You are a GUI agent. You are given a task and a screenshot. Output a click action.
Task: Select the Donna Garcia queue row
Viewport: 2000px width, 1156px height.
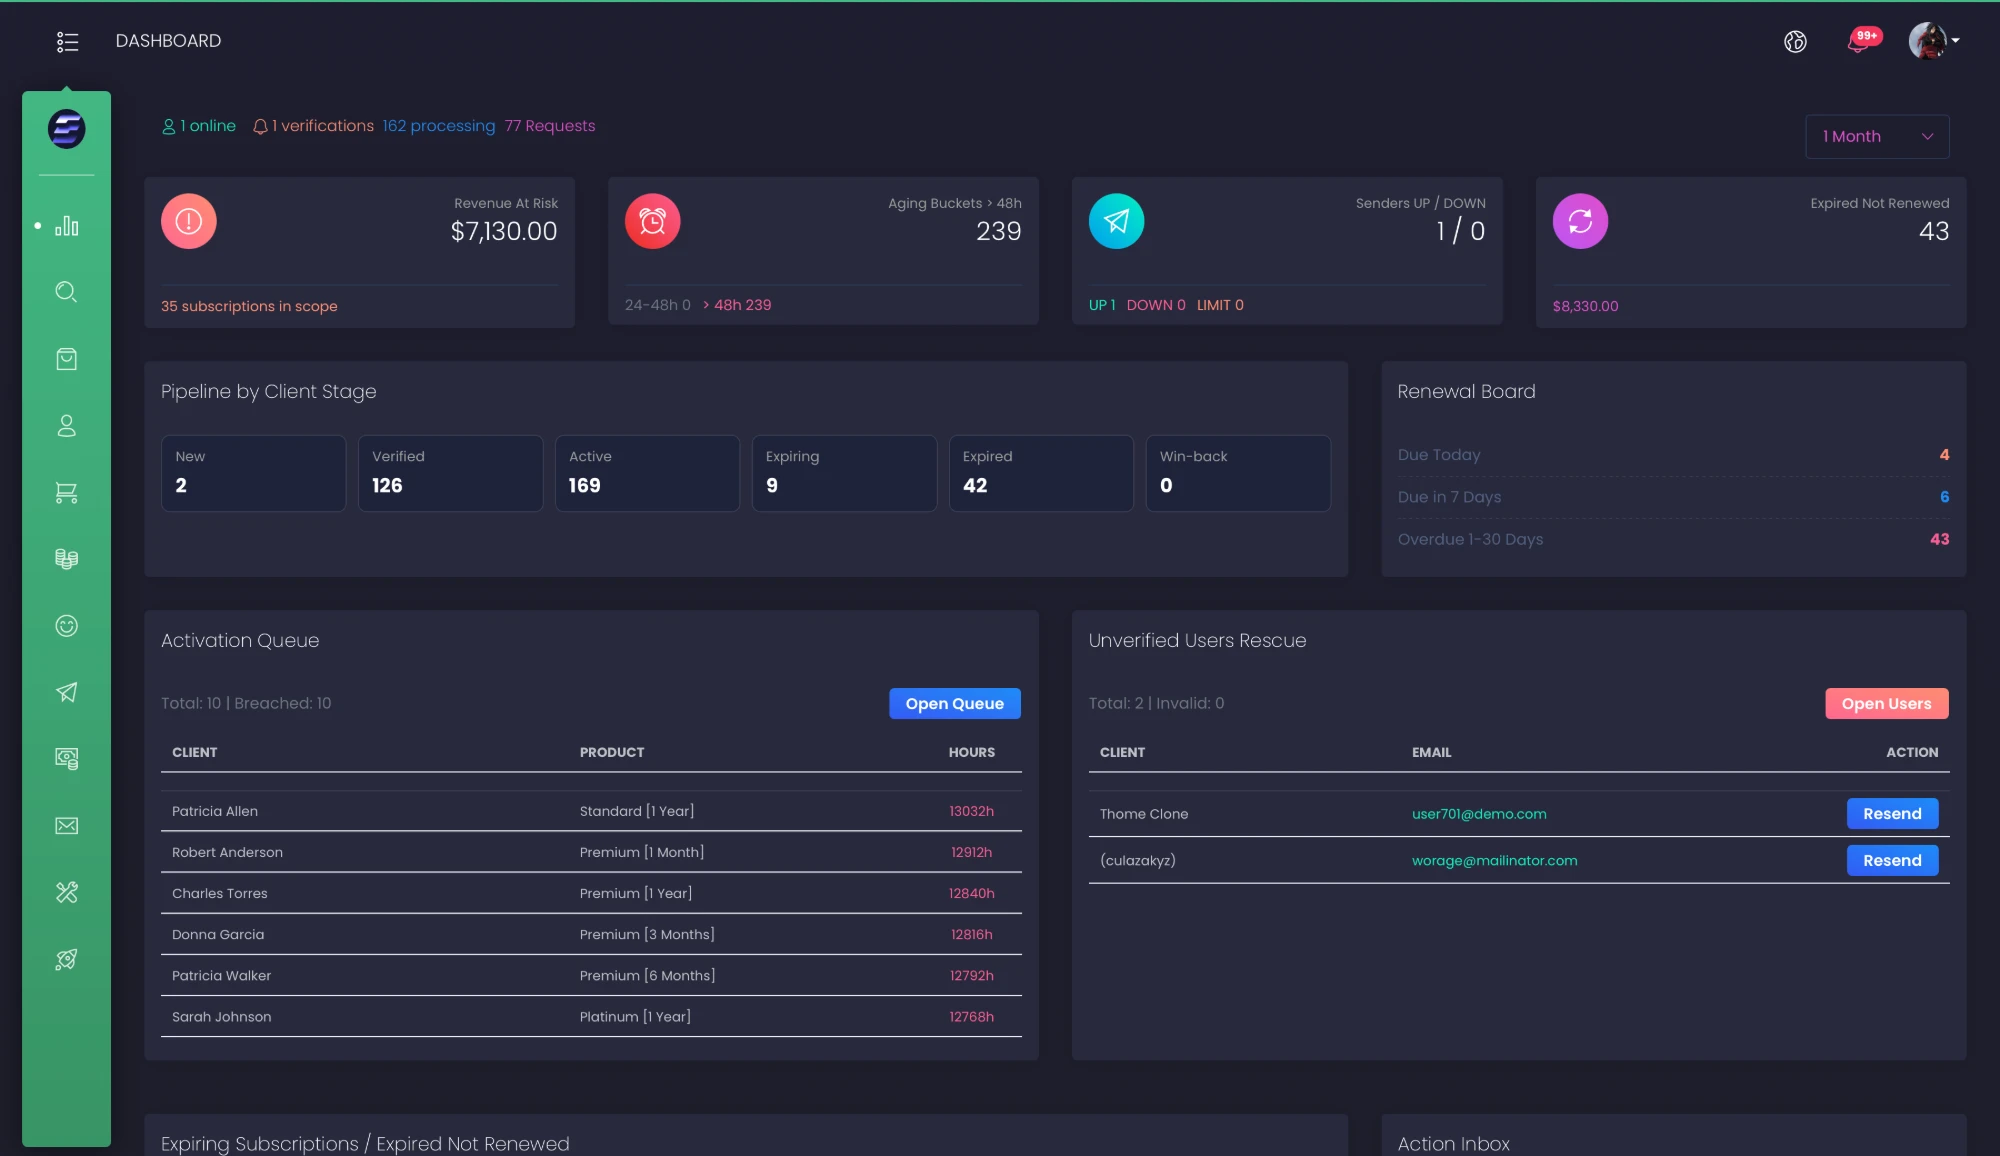click(x=591, y=934)
